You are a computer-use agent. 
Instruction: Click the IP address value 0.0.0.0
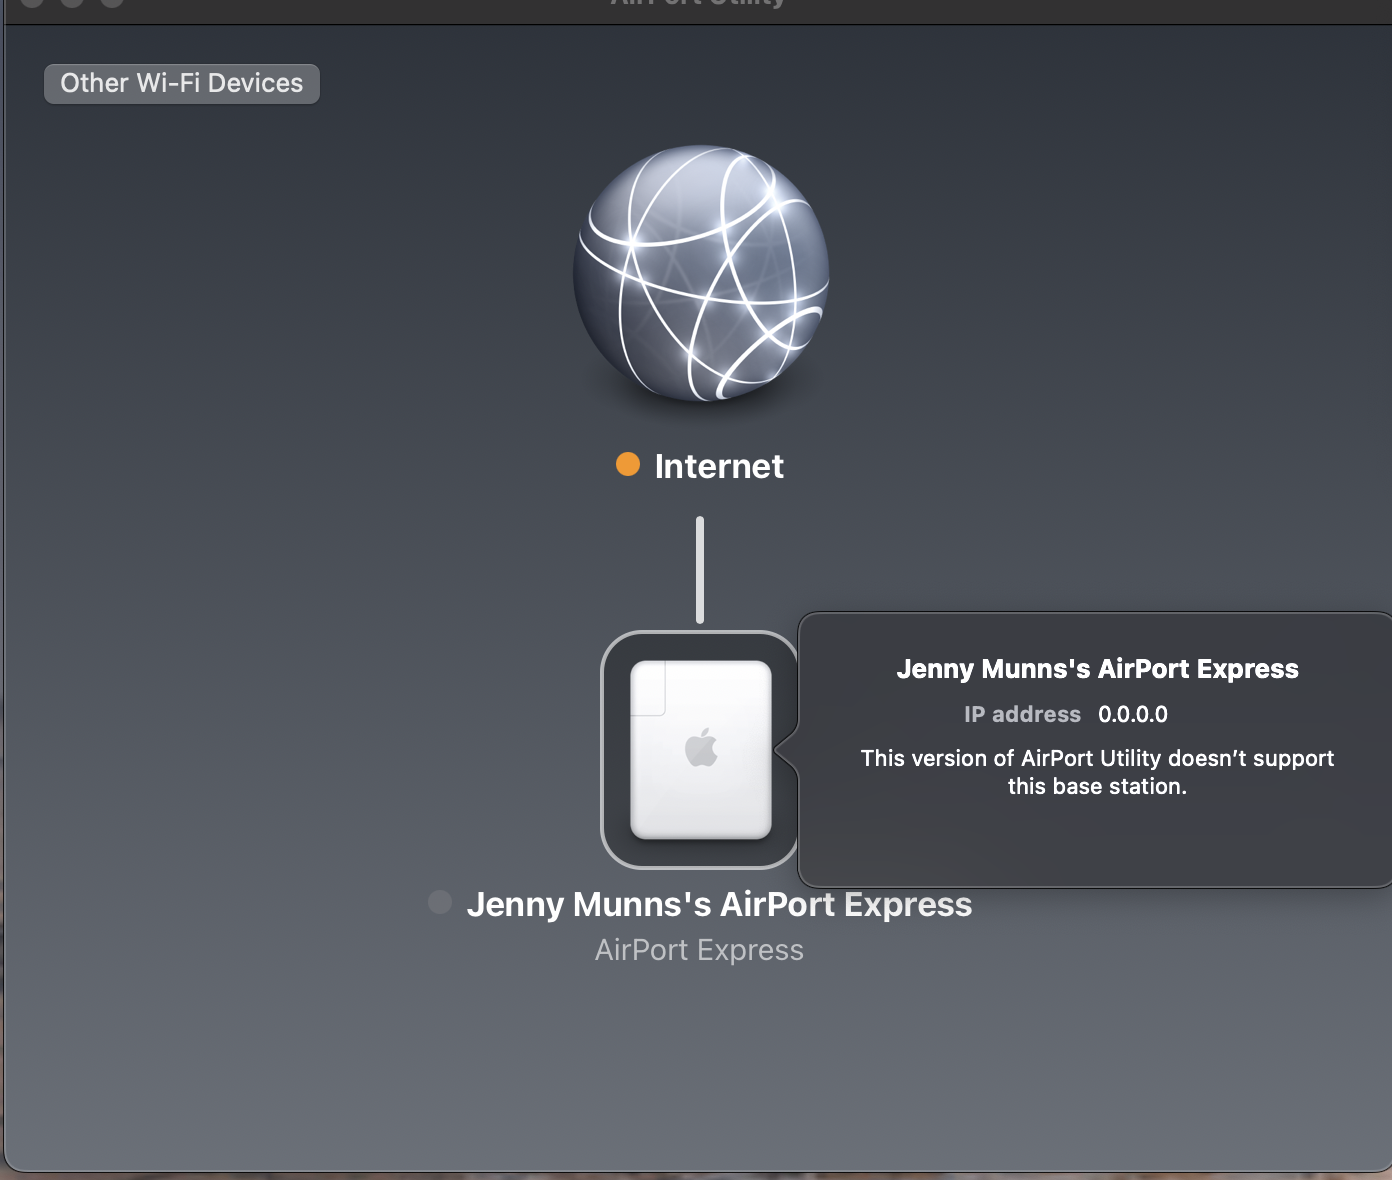tap(1133, 714)
